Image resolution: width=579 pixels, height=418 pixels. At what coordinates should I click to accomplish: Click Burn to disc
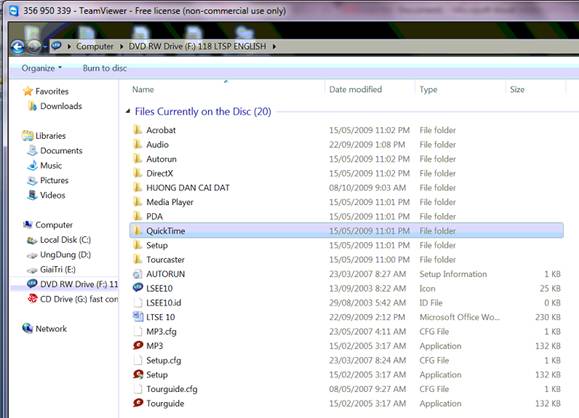click(105, 68)
